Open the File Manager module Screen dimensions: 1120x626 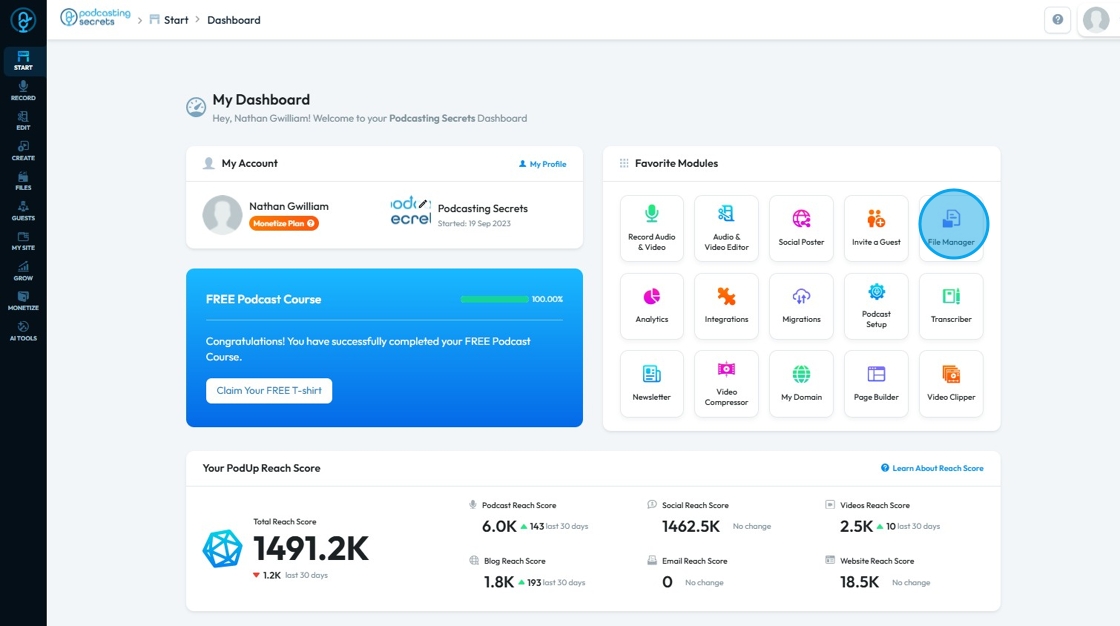[x=951, y=228]
